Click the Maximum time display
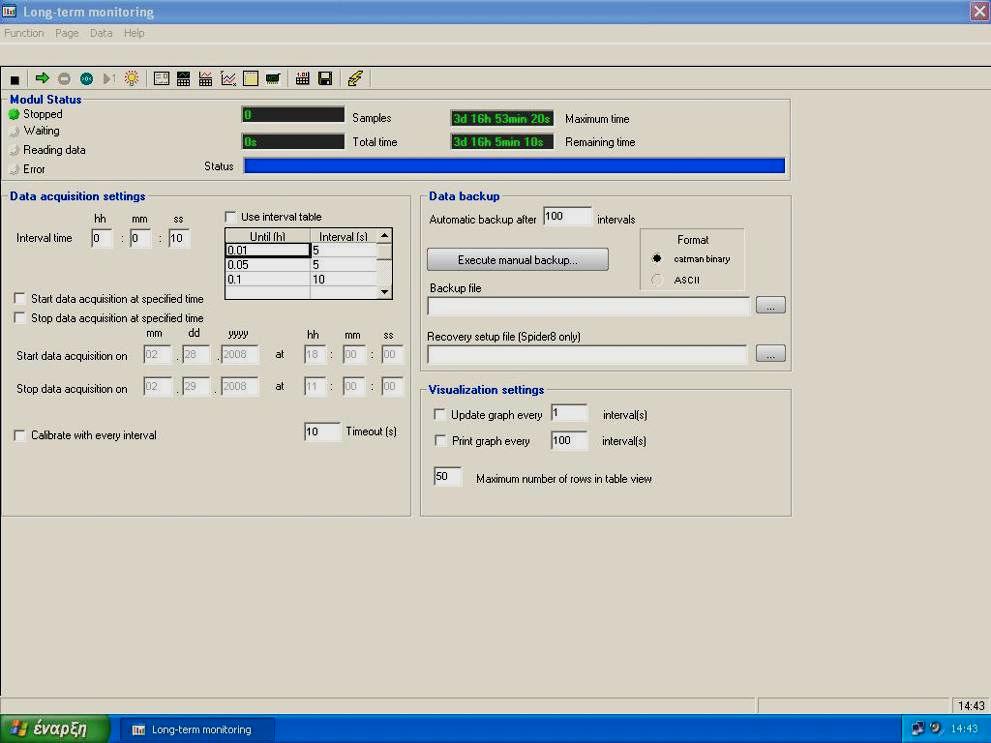Screen dimensions: 991x743 coord(502,119)
